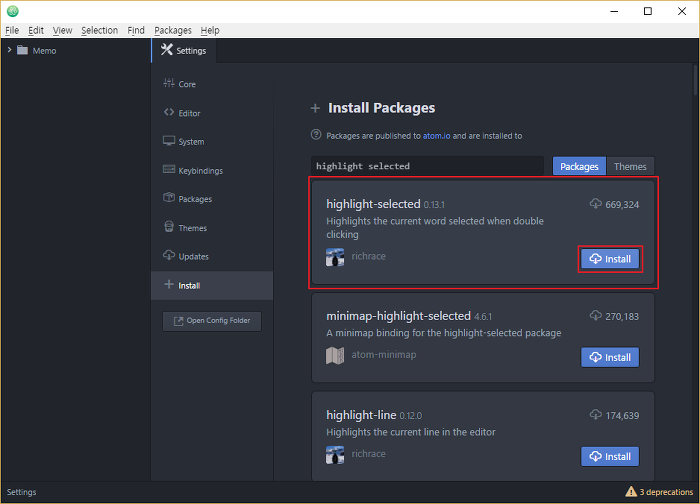700x504 pixels.
Task: Select Core settings section
Action: pos(212,84)
